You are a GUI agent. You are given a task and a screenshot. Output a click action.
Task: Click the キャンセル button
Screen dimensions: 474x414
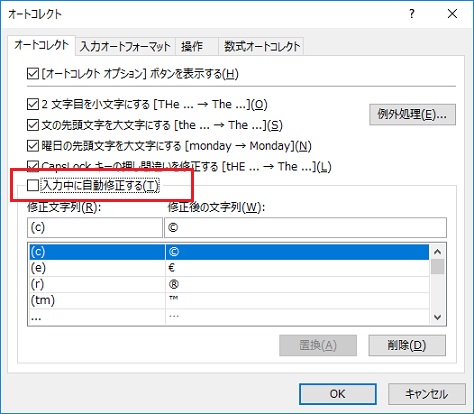[427, 394]
